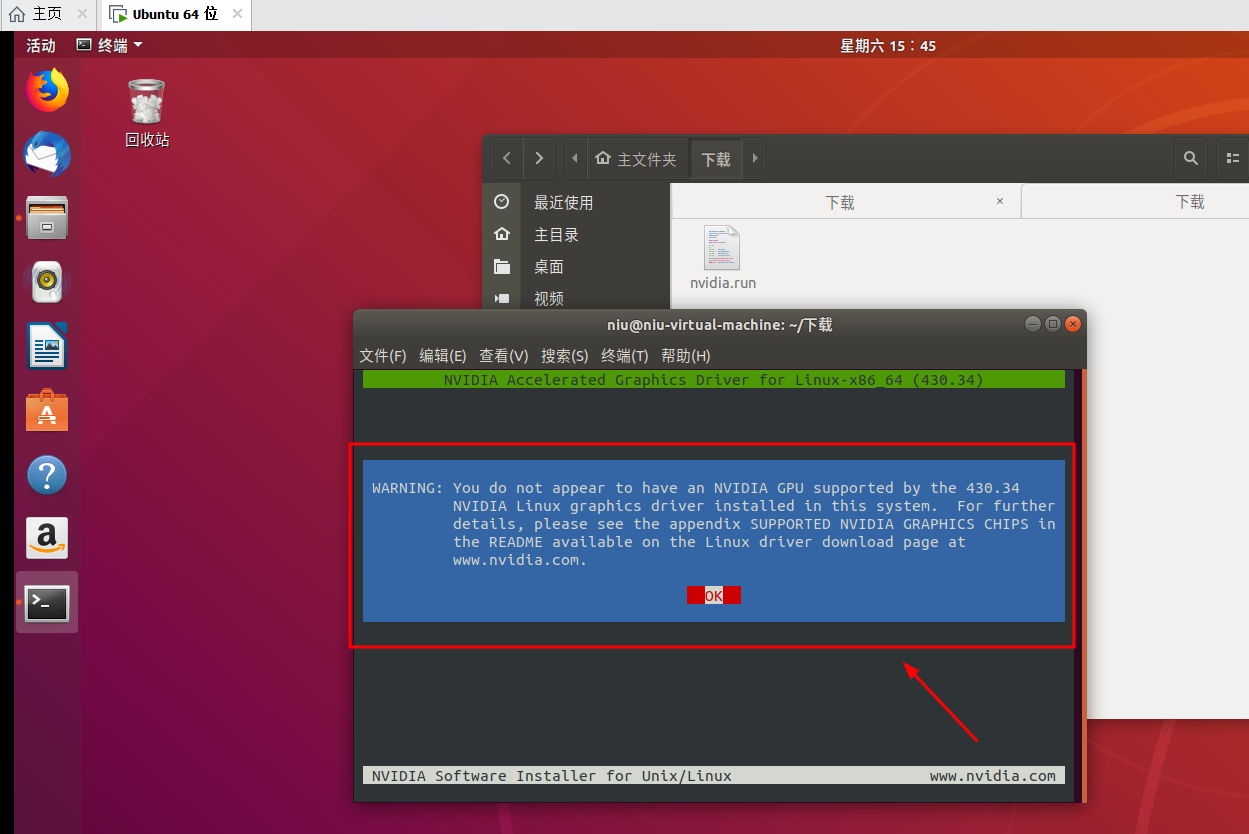1249x834 pixels.
Task: Click the terminal title bar text
Action: [x=720, y=325]
